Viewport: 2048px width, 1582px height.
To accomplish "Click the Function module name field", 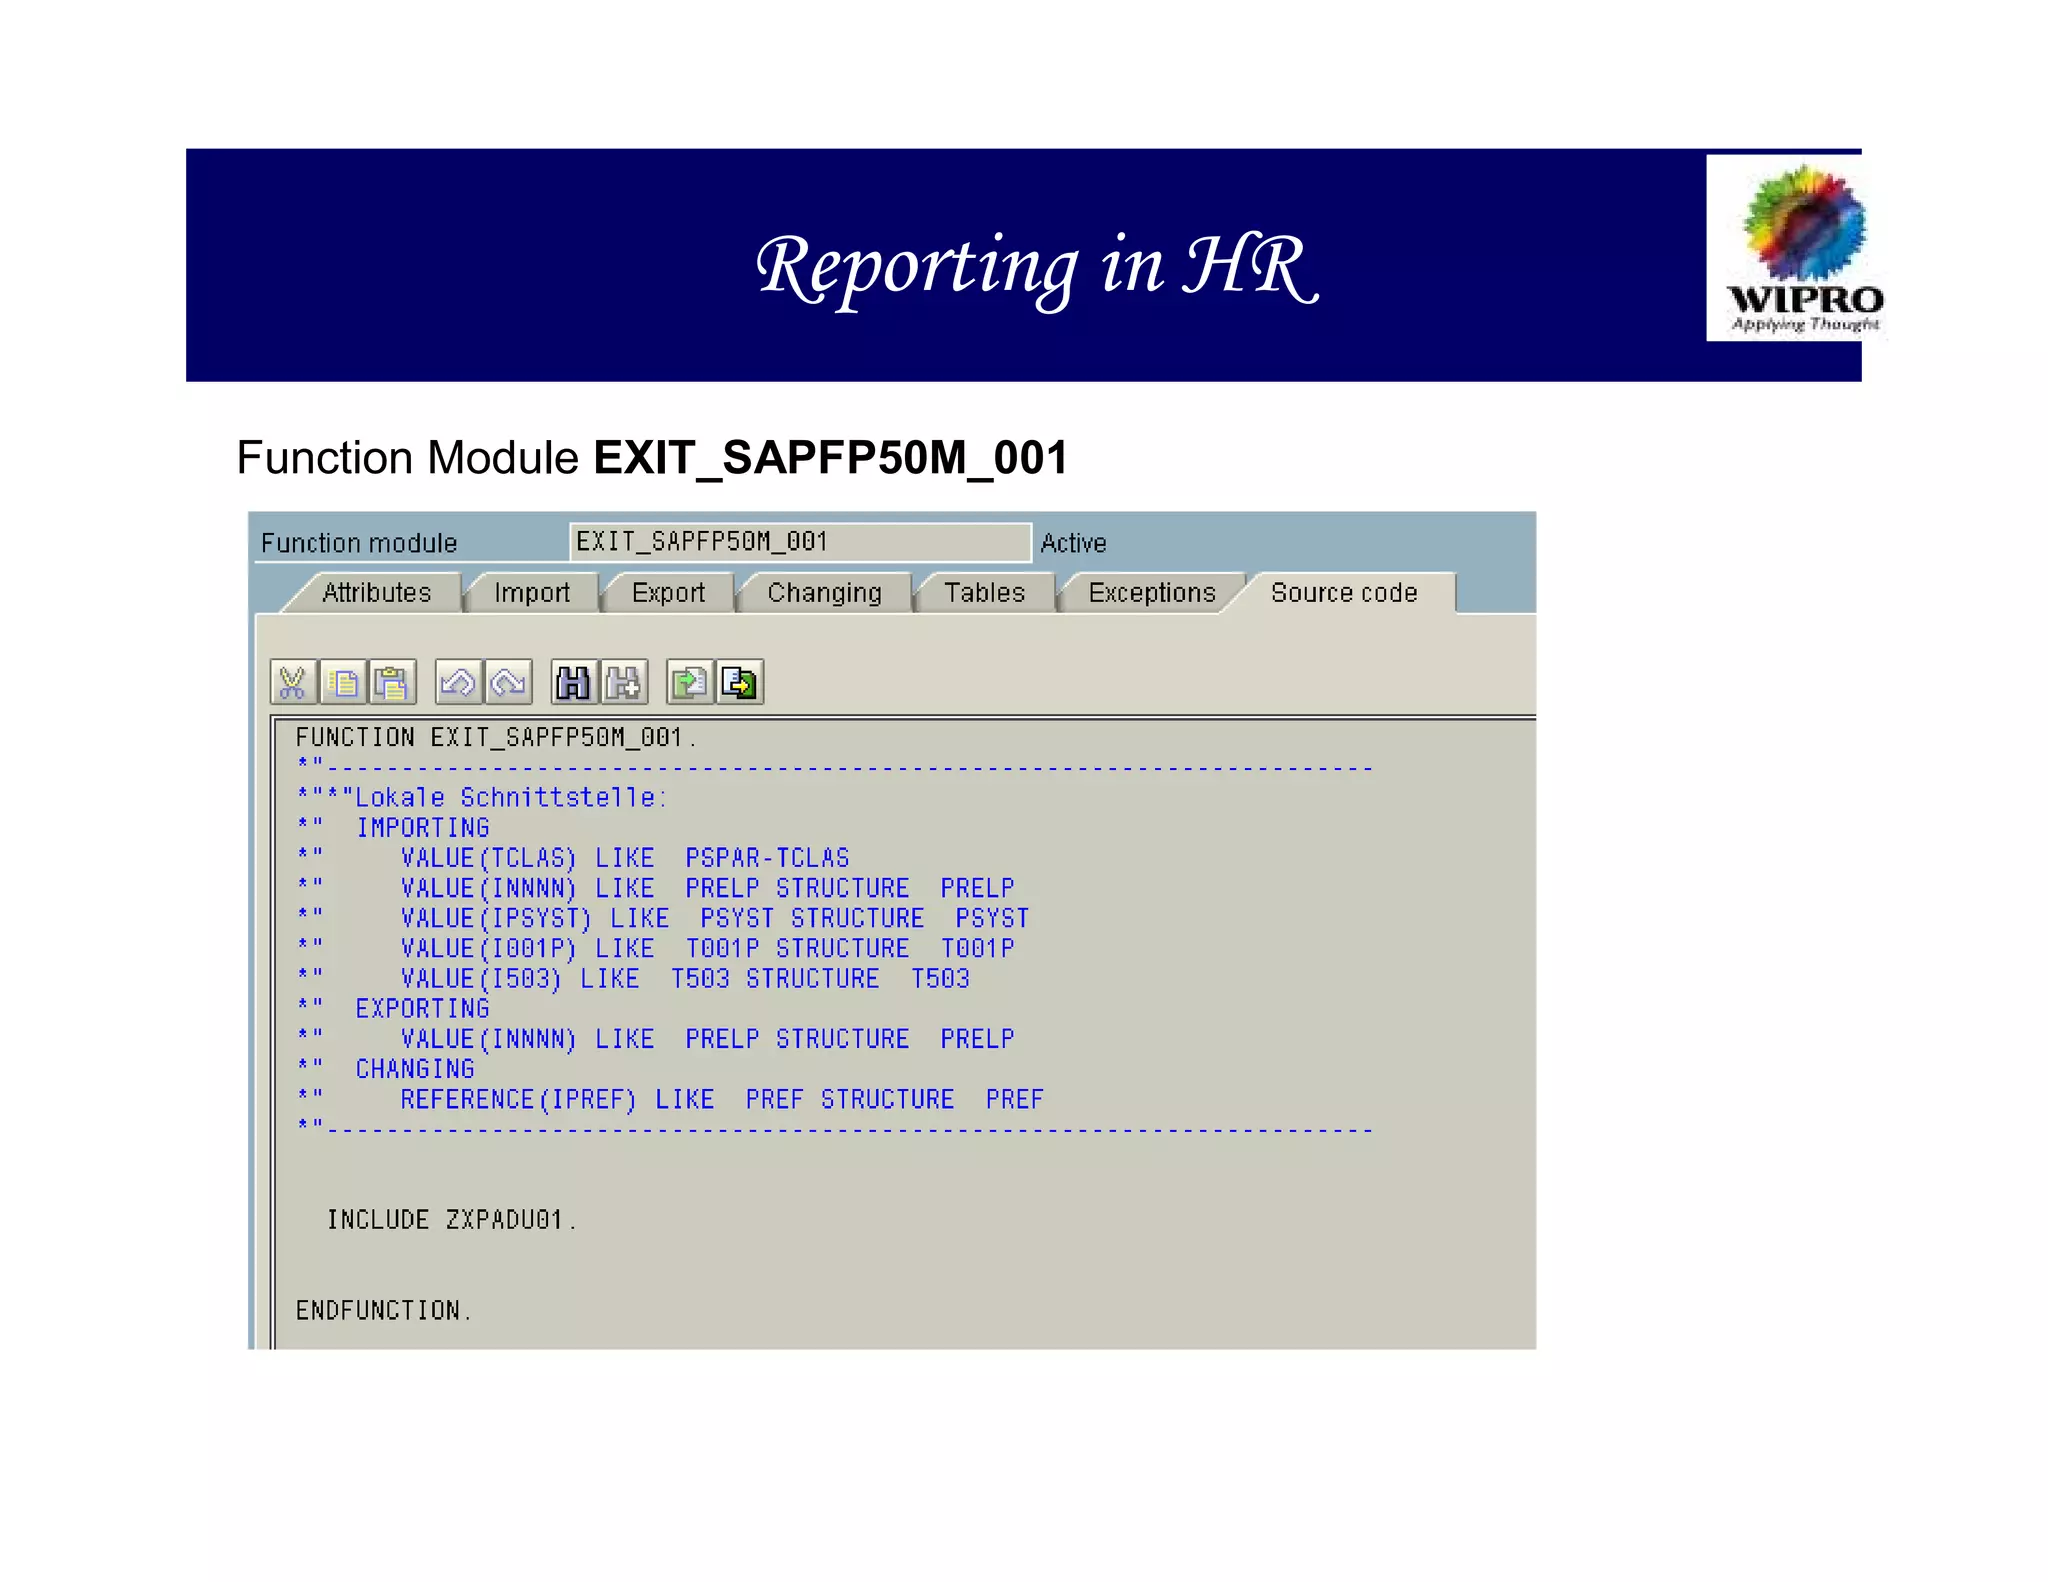I will [798, 542].
